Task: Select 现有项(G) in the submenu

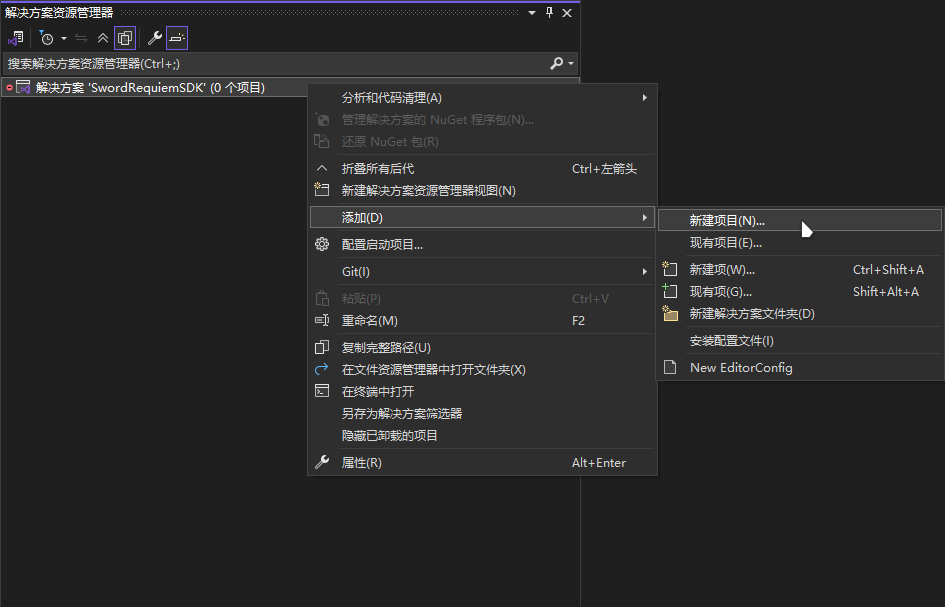Action: [720, 291]
